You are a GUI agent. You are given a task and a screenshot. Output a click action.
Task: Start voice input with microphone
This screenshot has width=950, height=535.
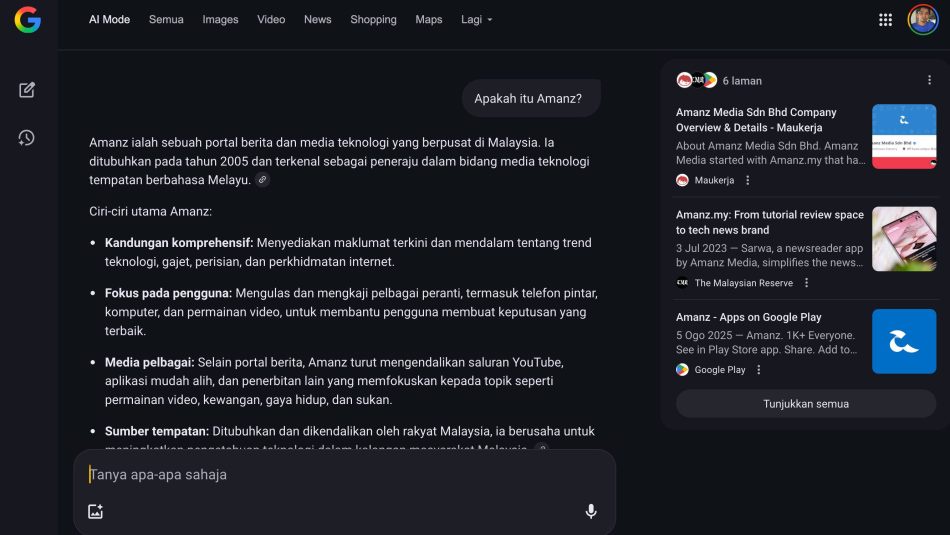pyautogui.click(x=591, y=511)
